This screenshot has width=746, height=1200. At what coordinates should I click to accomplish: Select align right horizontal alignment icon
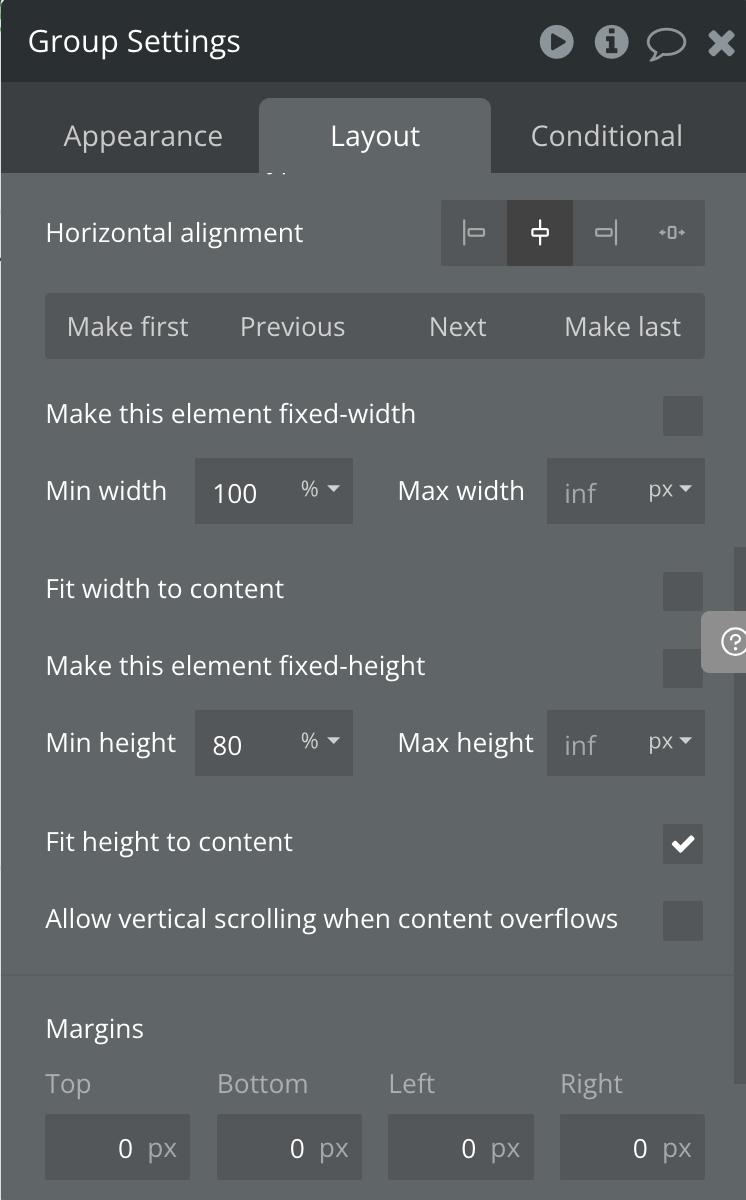(606, 233)
